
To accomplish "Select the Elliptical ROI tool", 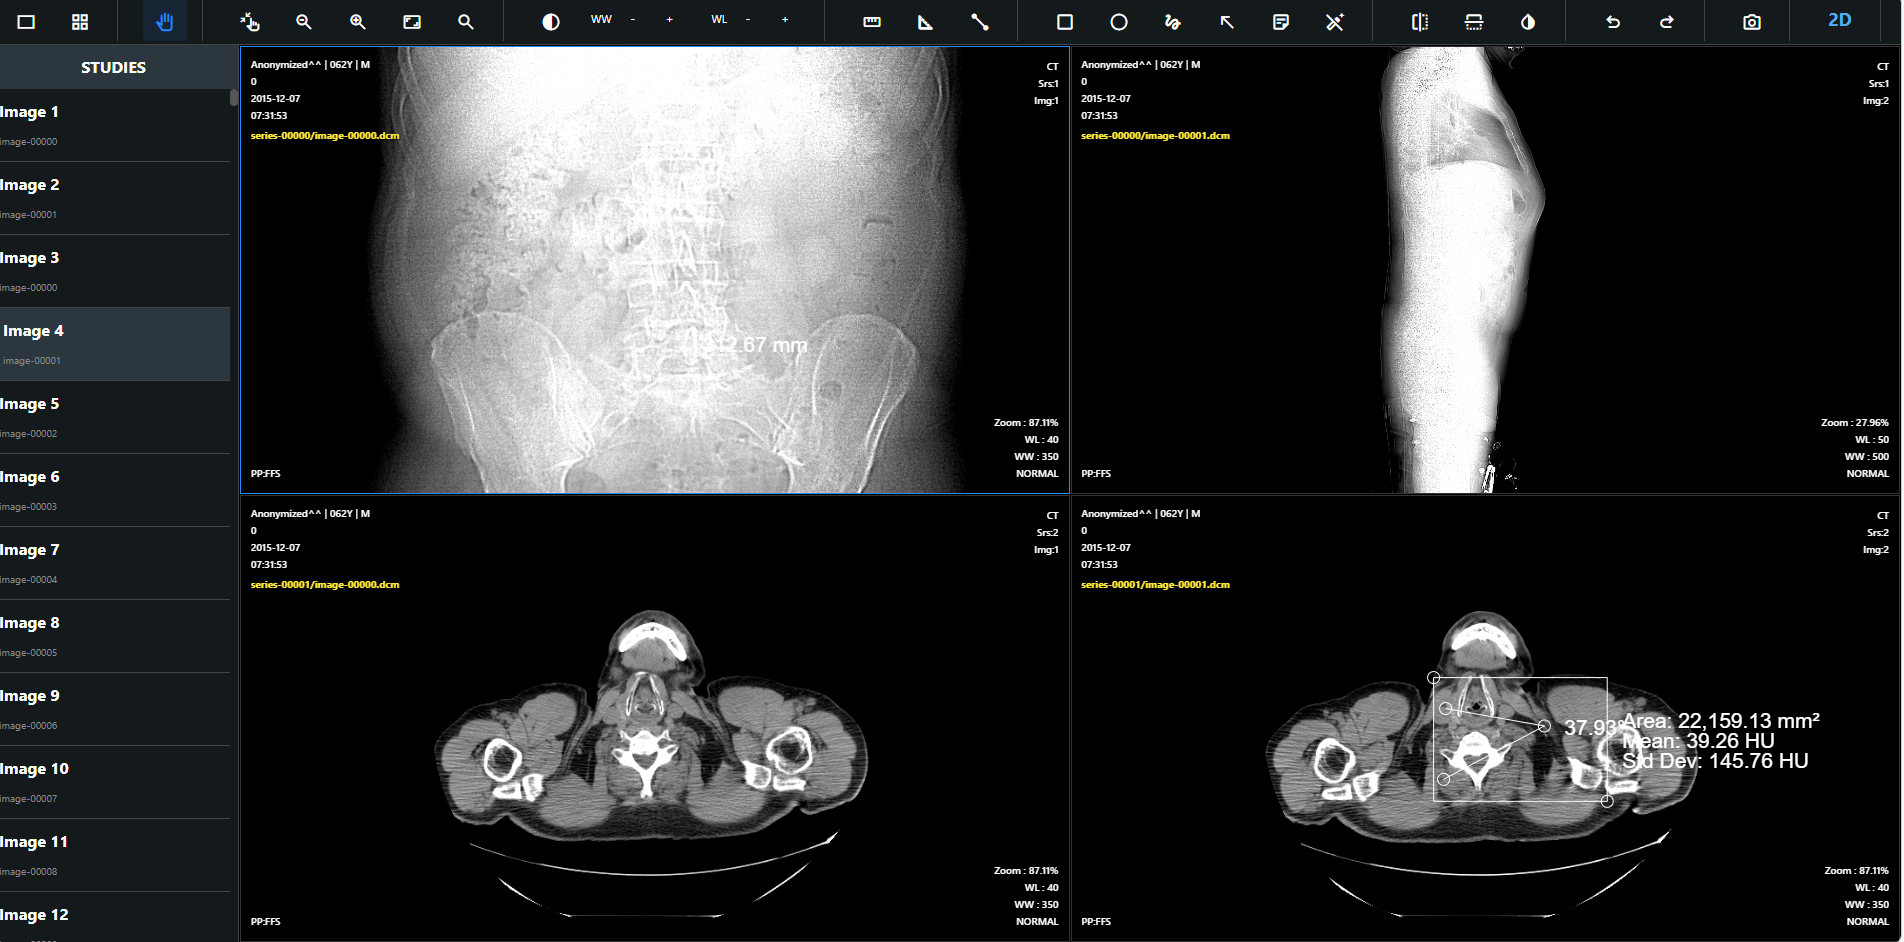I will (1118, 21).
